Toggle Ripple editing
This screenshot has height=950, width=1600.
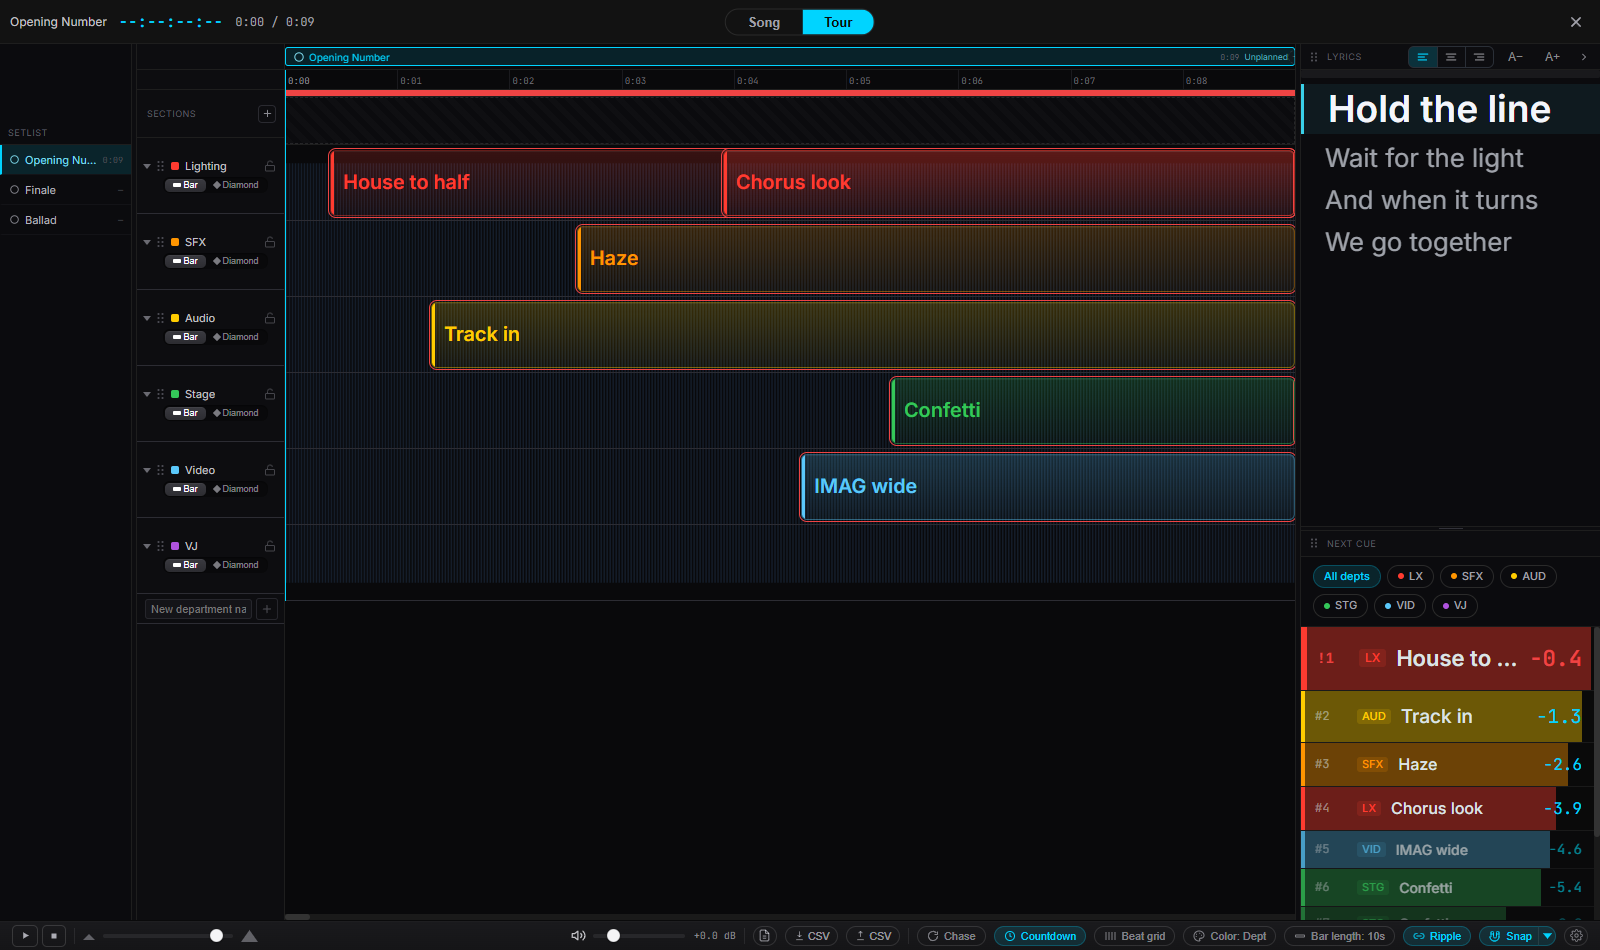(x=1437, y=936)
